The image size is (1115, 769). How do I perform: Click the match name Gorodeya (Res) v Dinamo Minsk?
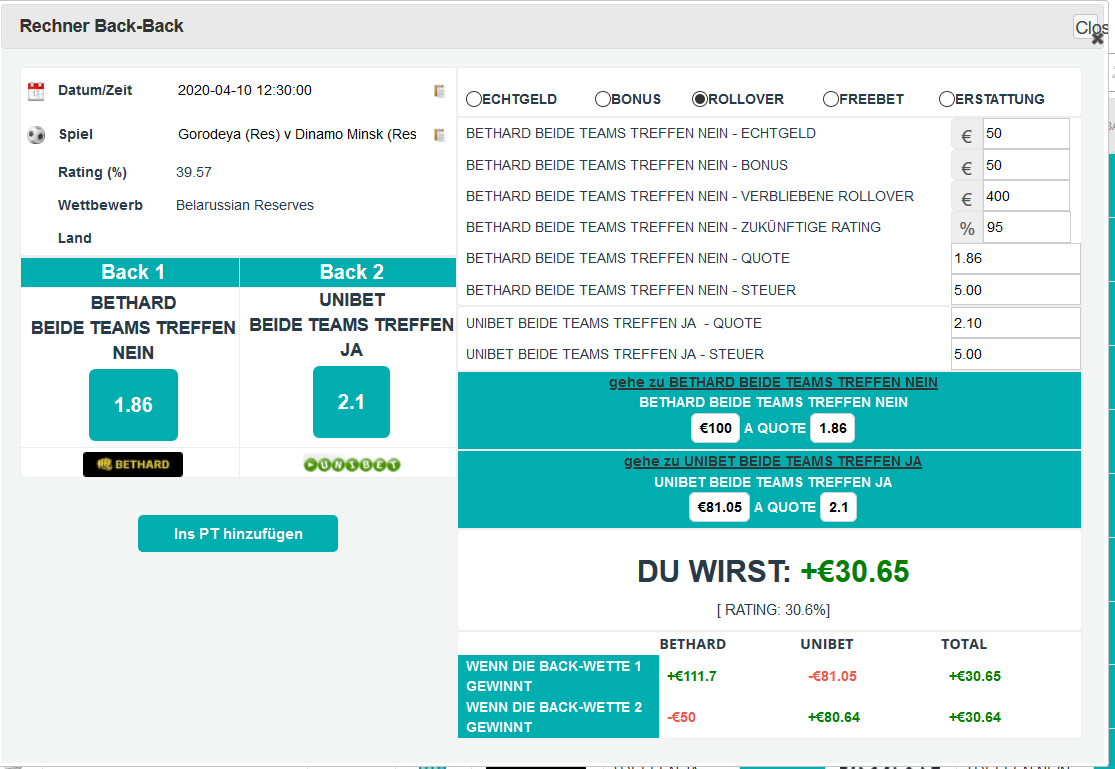[297, 134]
